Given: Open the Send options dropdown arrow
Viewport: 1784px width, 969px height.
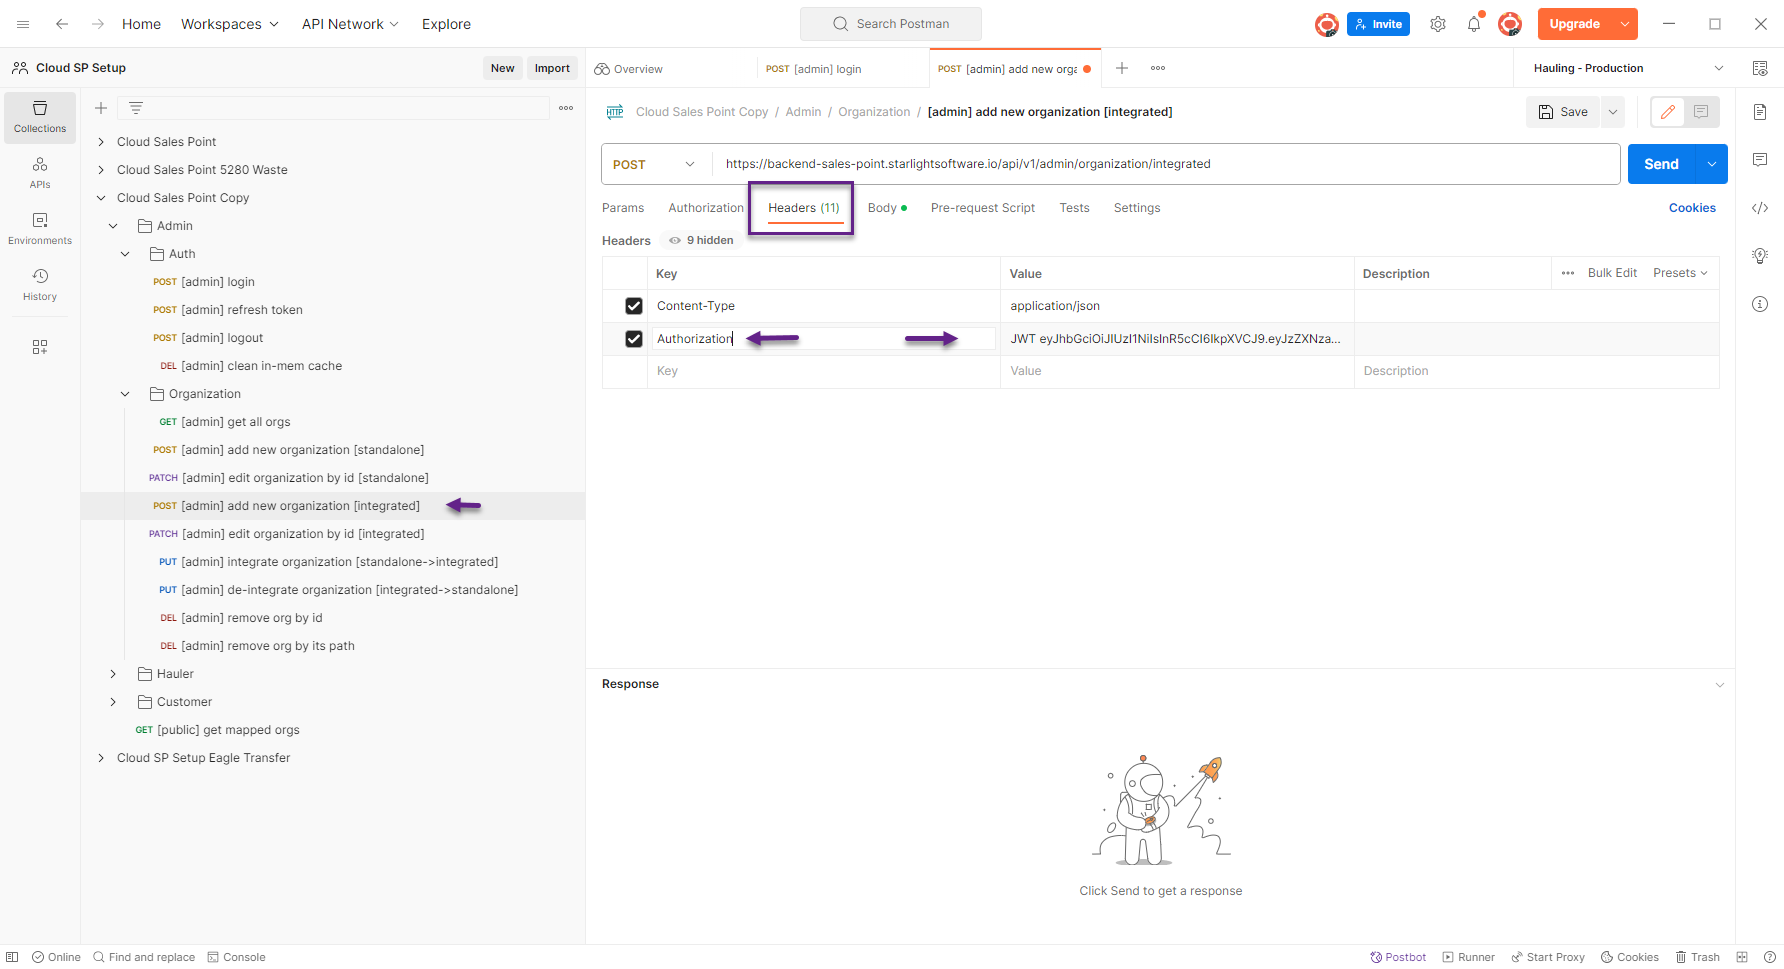Looking at the screenshot, I should (1712, 164).
